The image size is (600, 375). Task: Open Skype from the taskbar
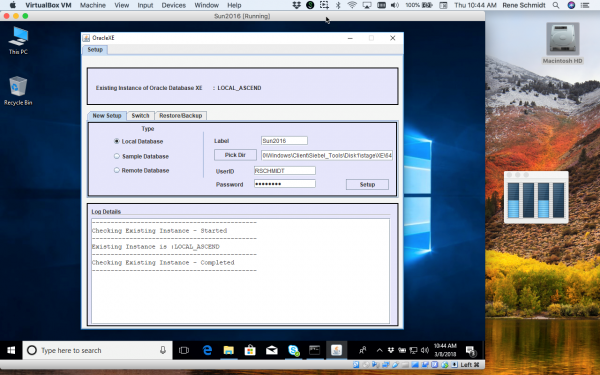pyautogui.click(x=293, y=350)
